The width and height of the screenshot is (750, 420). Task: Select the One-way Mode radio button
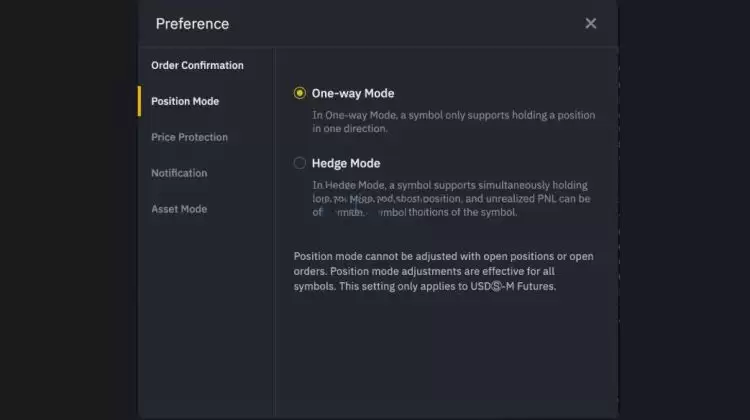tap(300, 93)
